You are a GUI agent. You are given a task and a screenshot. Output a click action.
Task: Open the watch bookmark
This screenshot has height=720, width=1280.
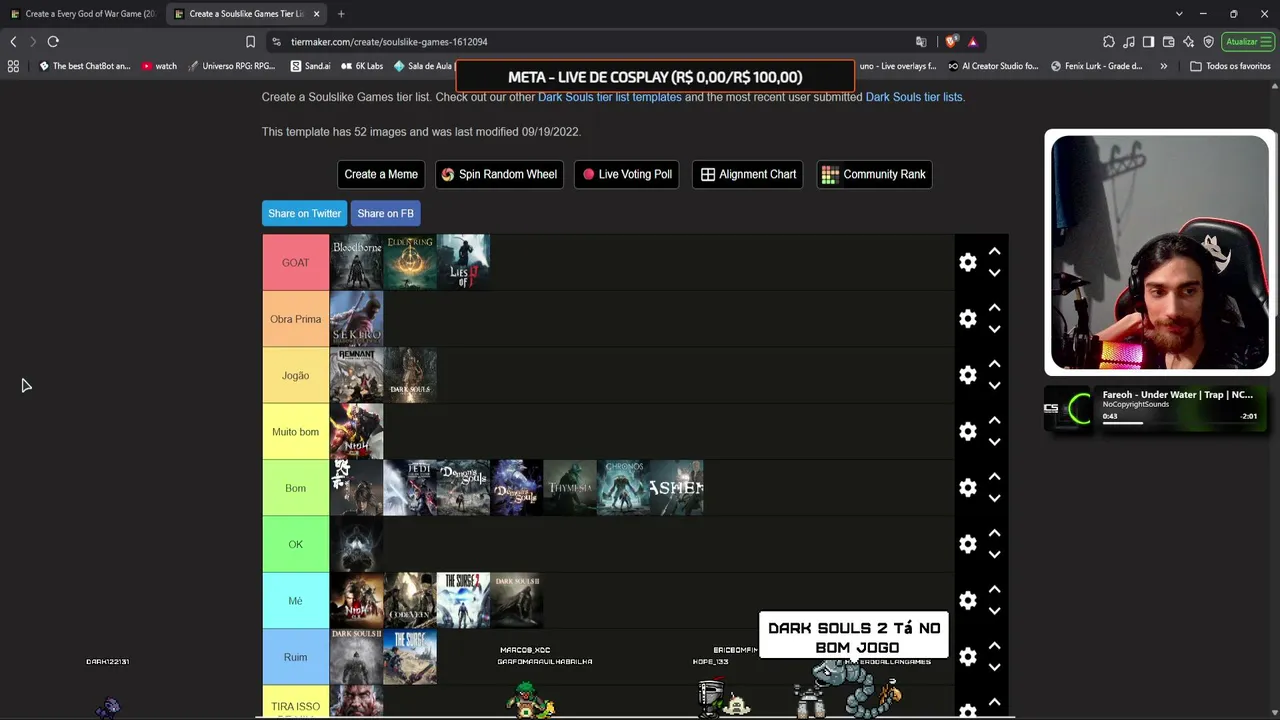[x=160, y=66]
